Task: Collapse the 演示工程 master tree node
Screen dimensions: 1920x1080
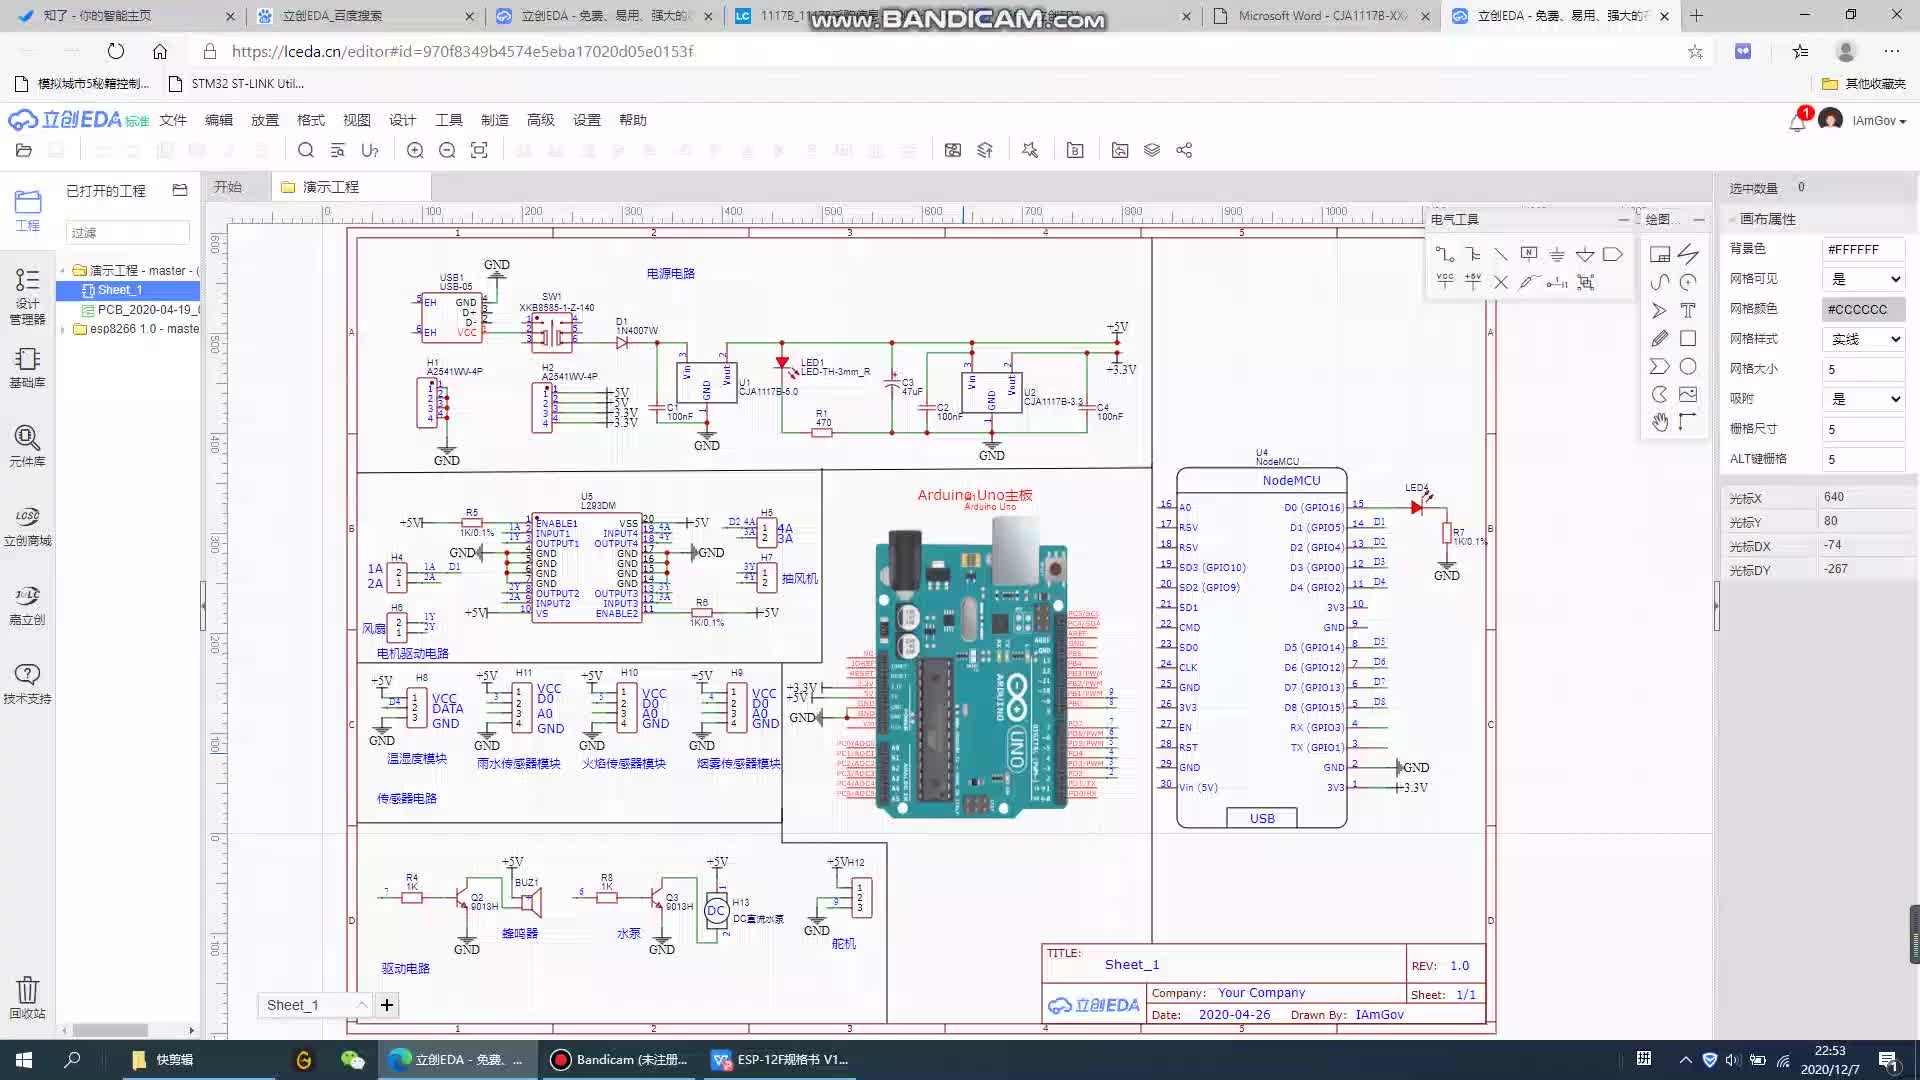Action: click(63, 271)
